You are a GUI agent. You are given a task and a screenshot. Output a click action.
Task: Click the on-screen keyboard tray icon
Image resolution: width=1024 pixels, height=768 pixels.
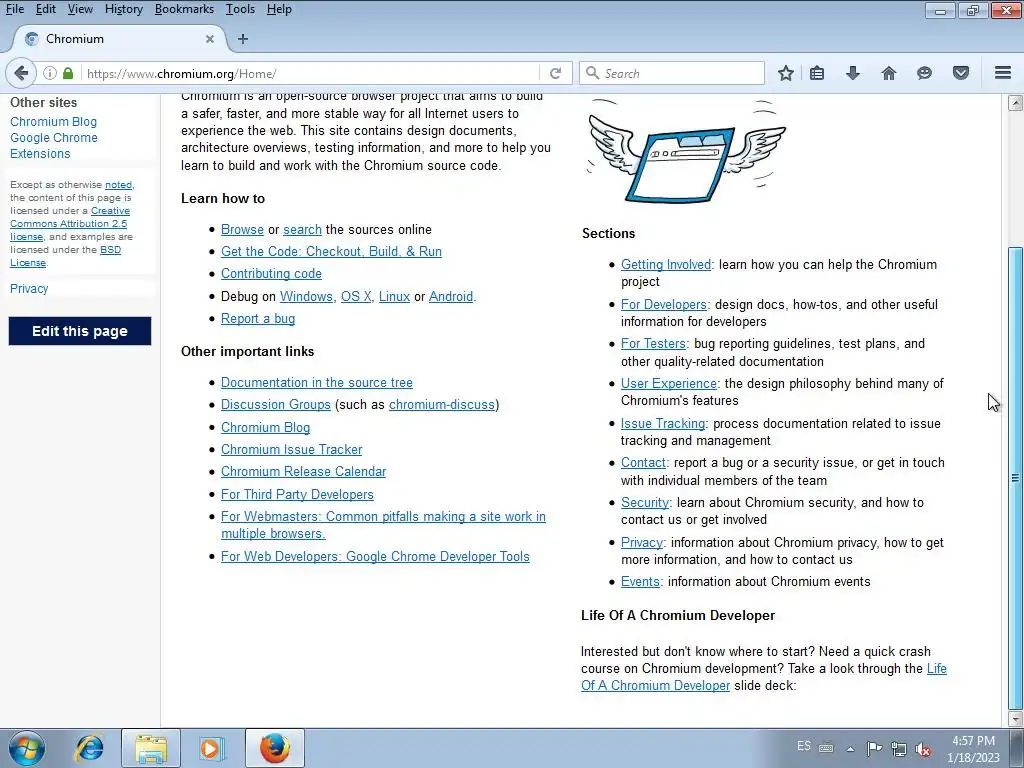tap(826, 748)
